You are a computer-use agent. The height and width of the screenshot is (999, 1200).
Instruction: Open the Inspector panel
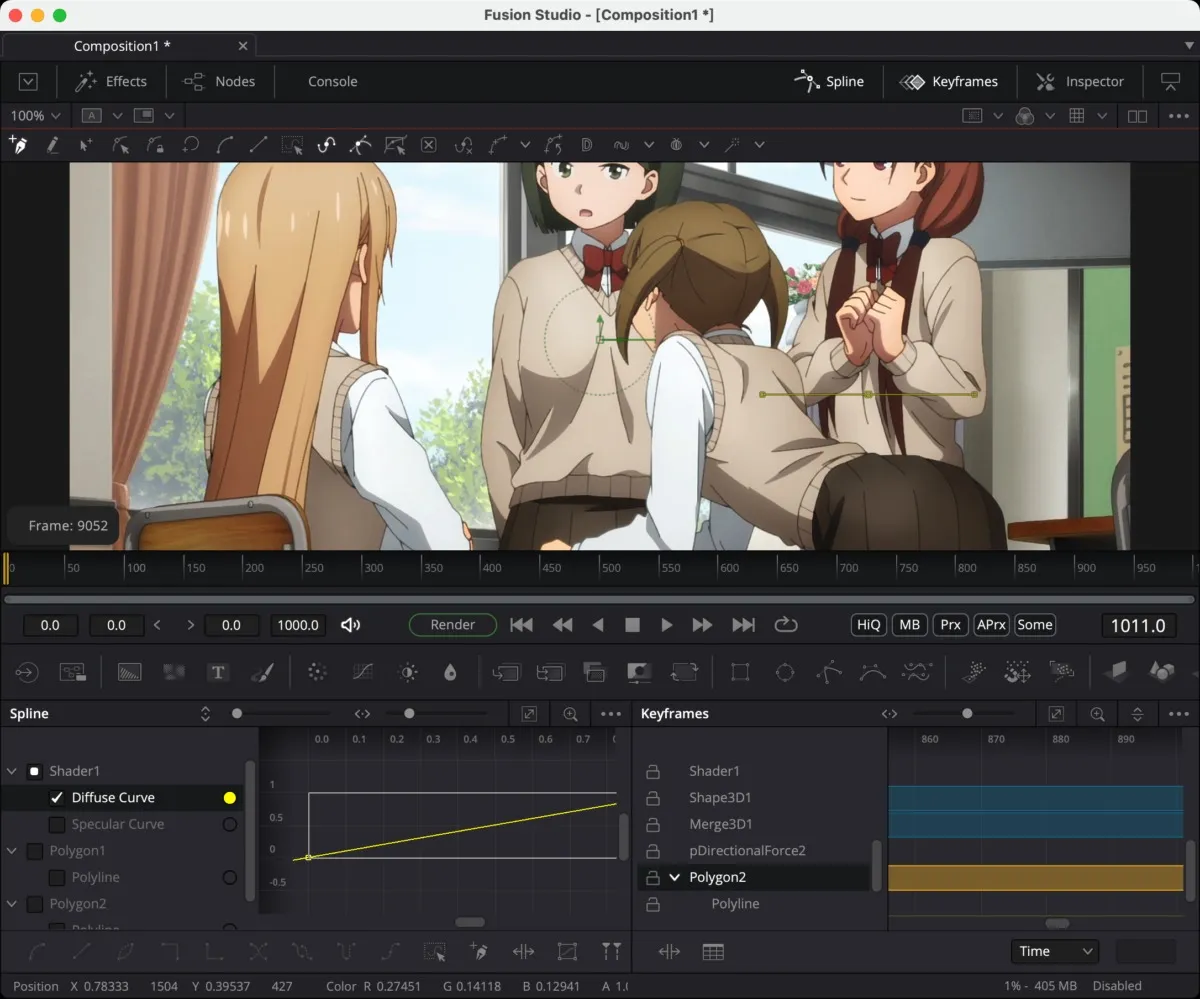click(1080, 82)
